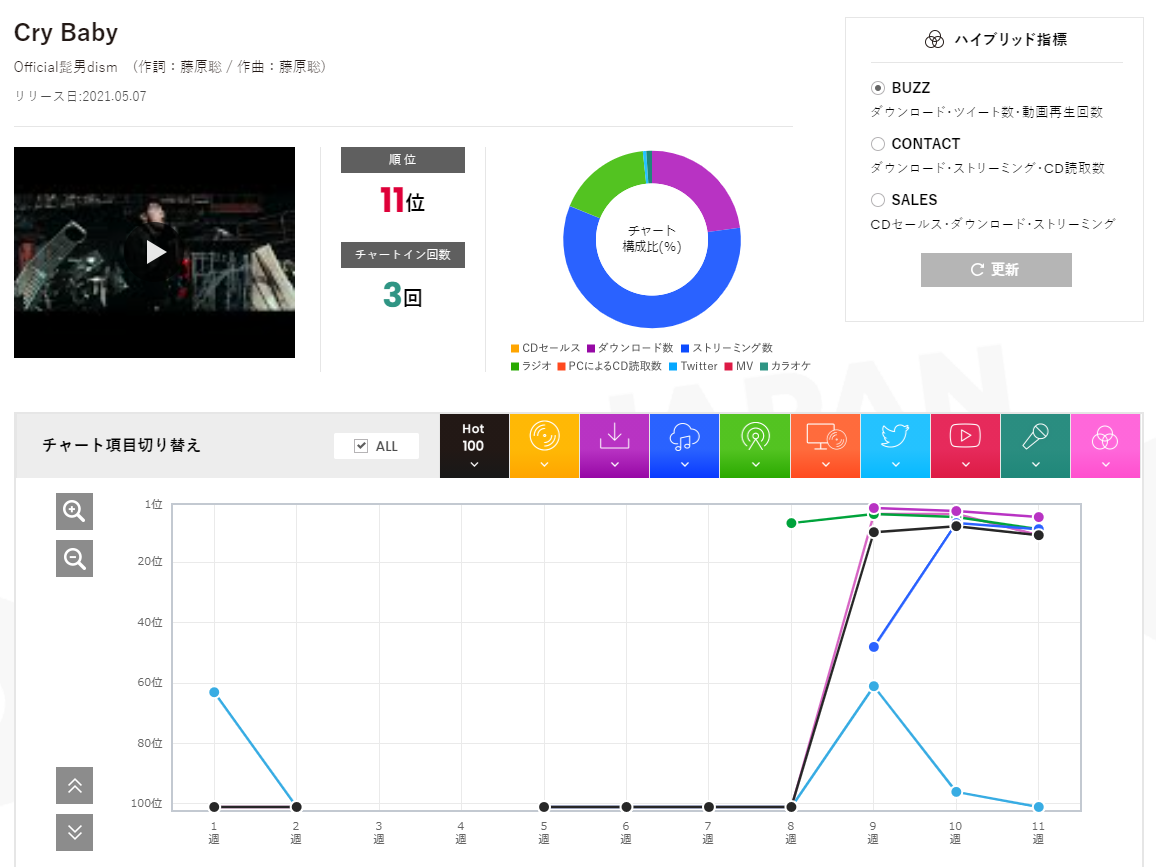Click the week 1 Twitter data point
Image resolution: width=1156 pixels, height=867 pixels.
tap(214, 692)
